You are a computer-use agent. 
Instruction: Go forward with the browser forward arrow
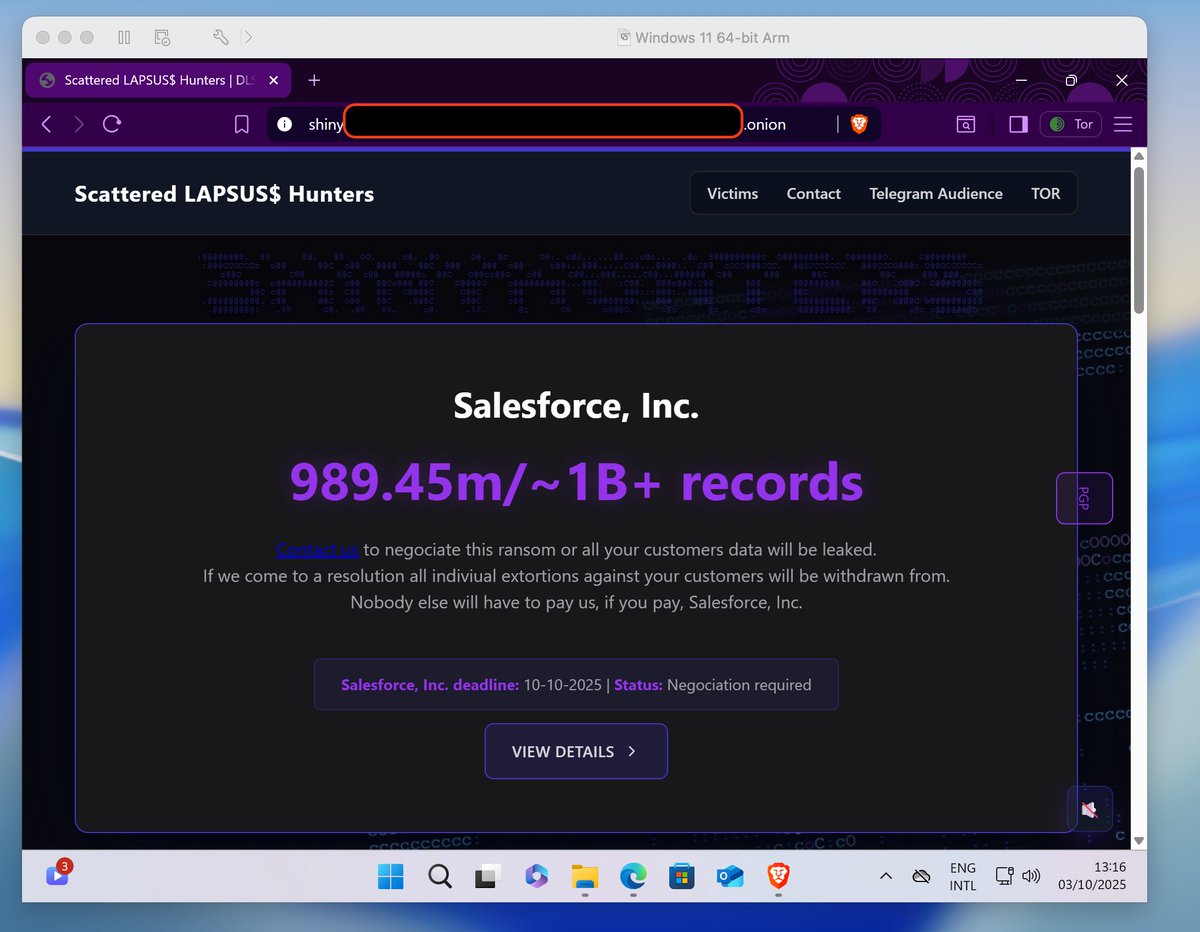pyautogui.click(x=79, y=124)
